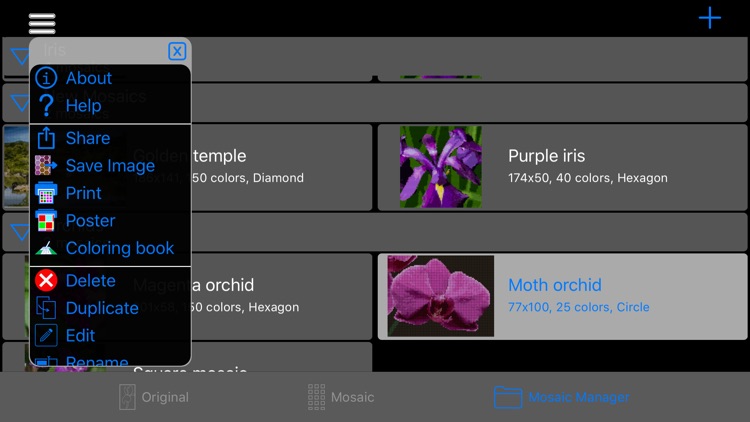
Task: Add a new mosaic with the plus icon
Action: (x=710, y=18)
